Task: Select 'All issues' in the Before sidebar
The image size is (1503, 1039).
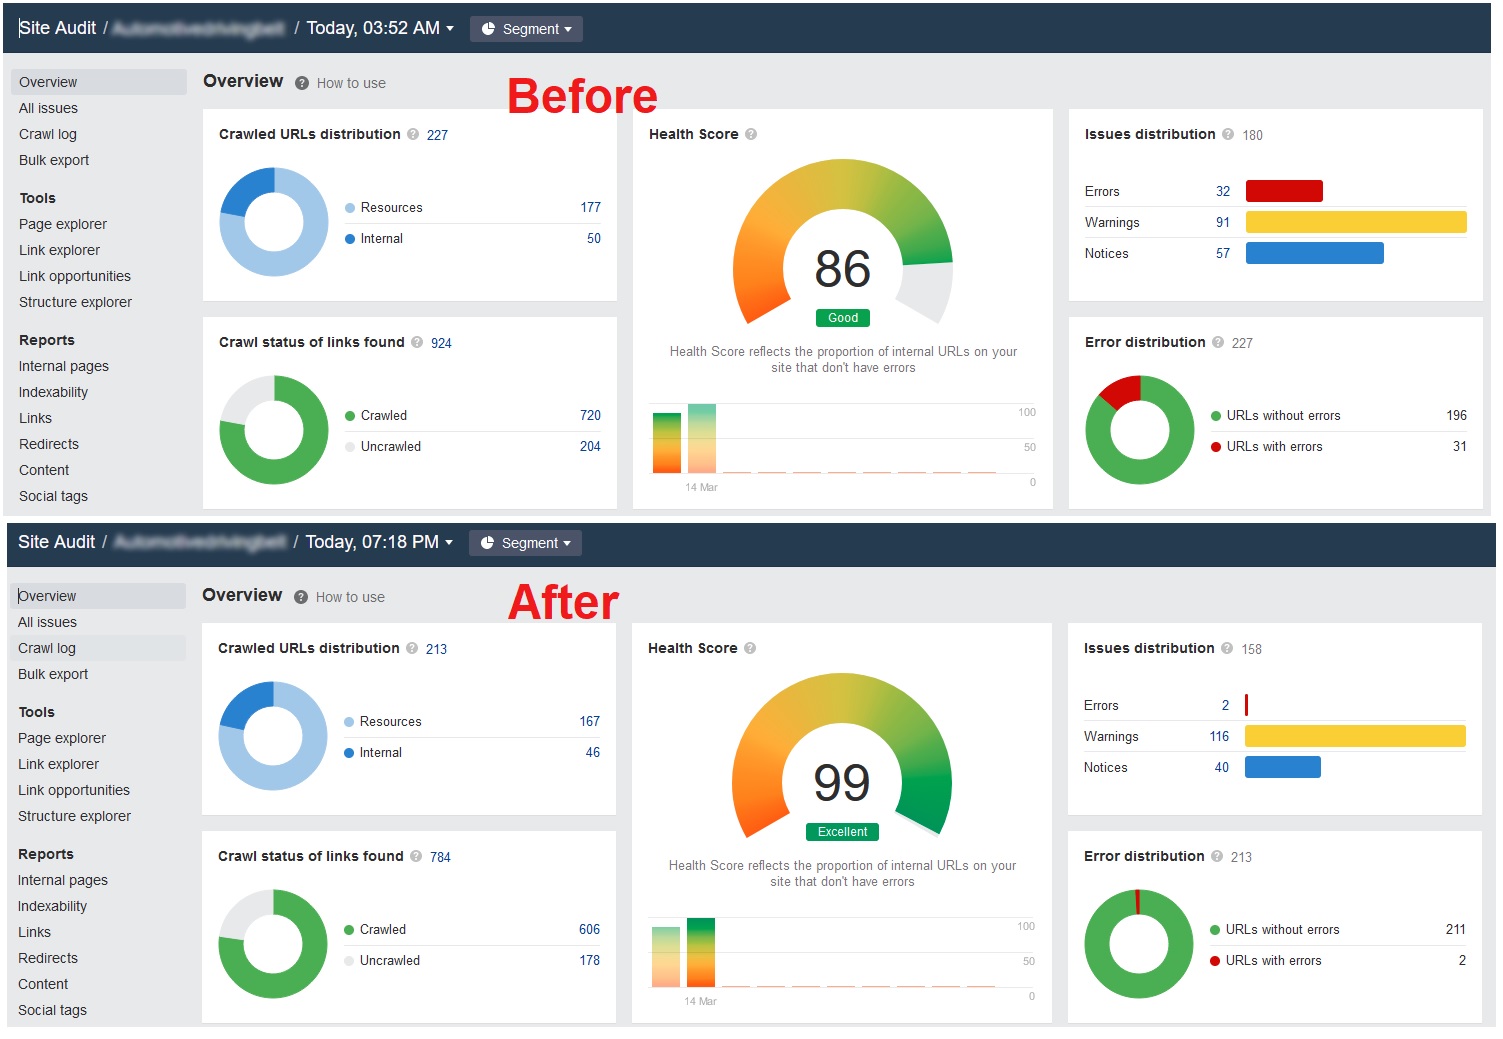Action: tap(48, 108)
